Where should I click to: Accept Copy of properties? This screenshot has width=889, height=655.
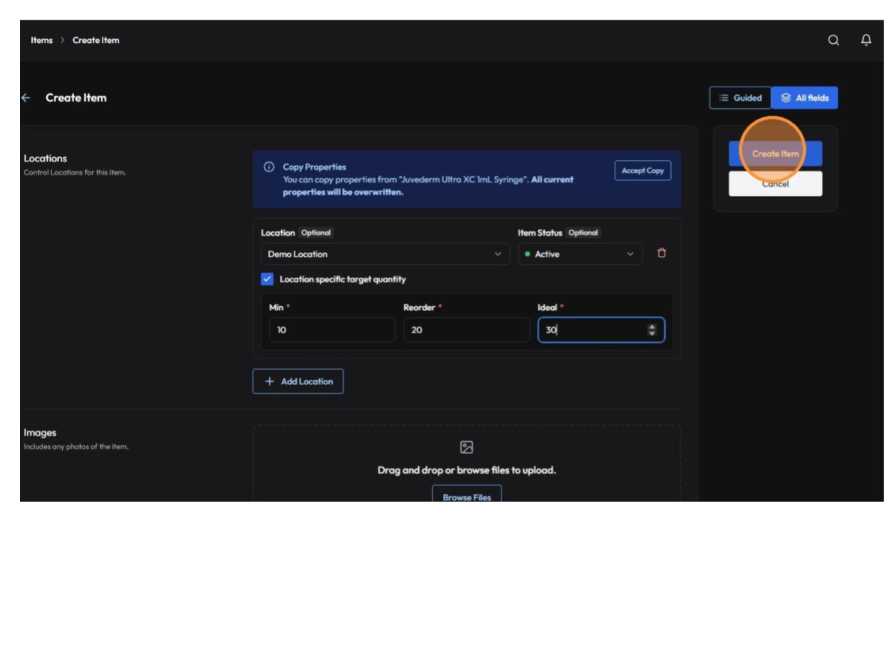(642, 170)
